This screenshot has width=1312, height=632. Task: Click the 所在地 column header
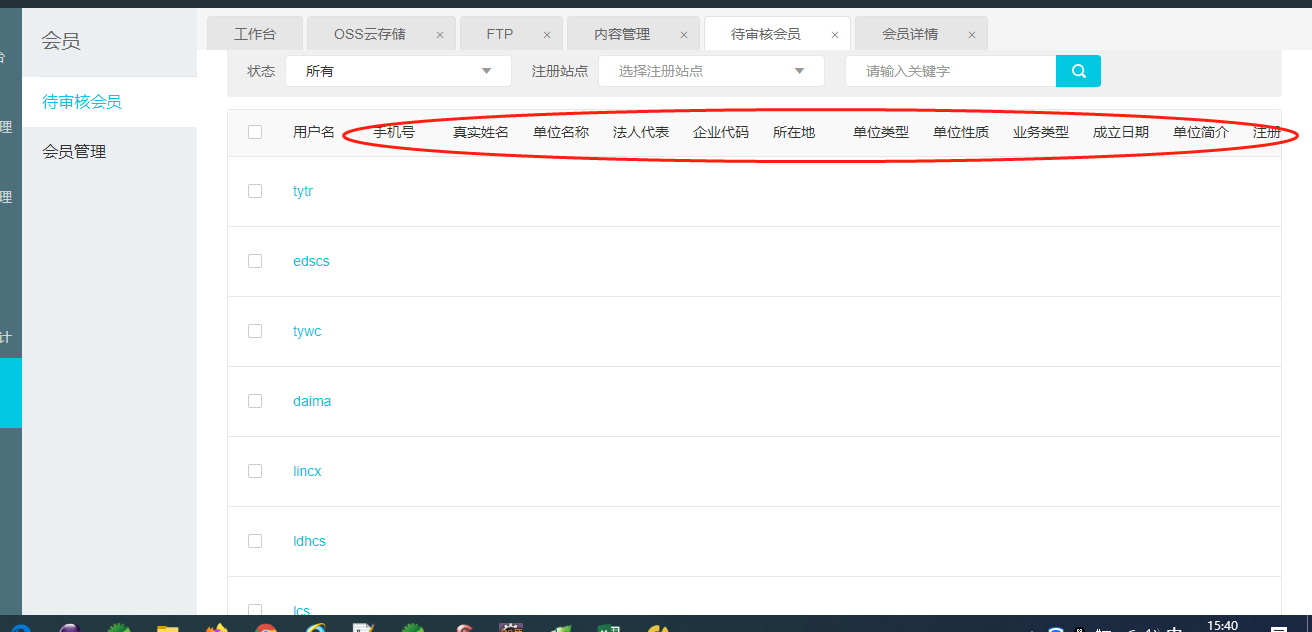tap(794, 132)
